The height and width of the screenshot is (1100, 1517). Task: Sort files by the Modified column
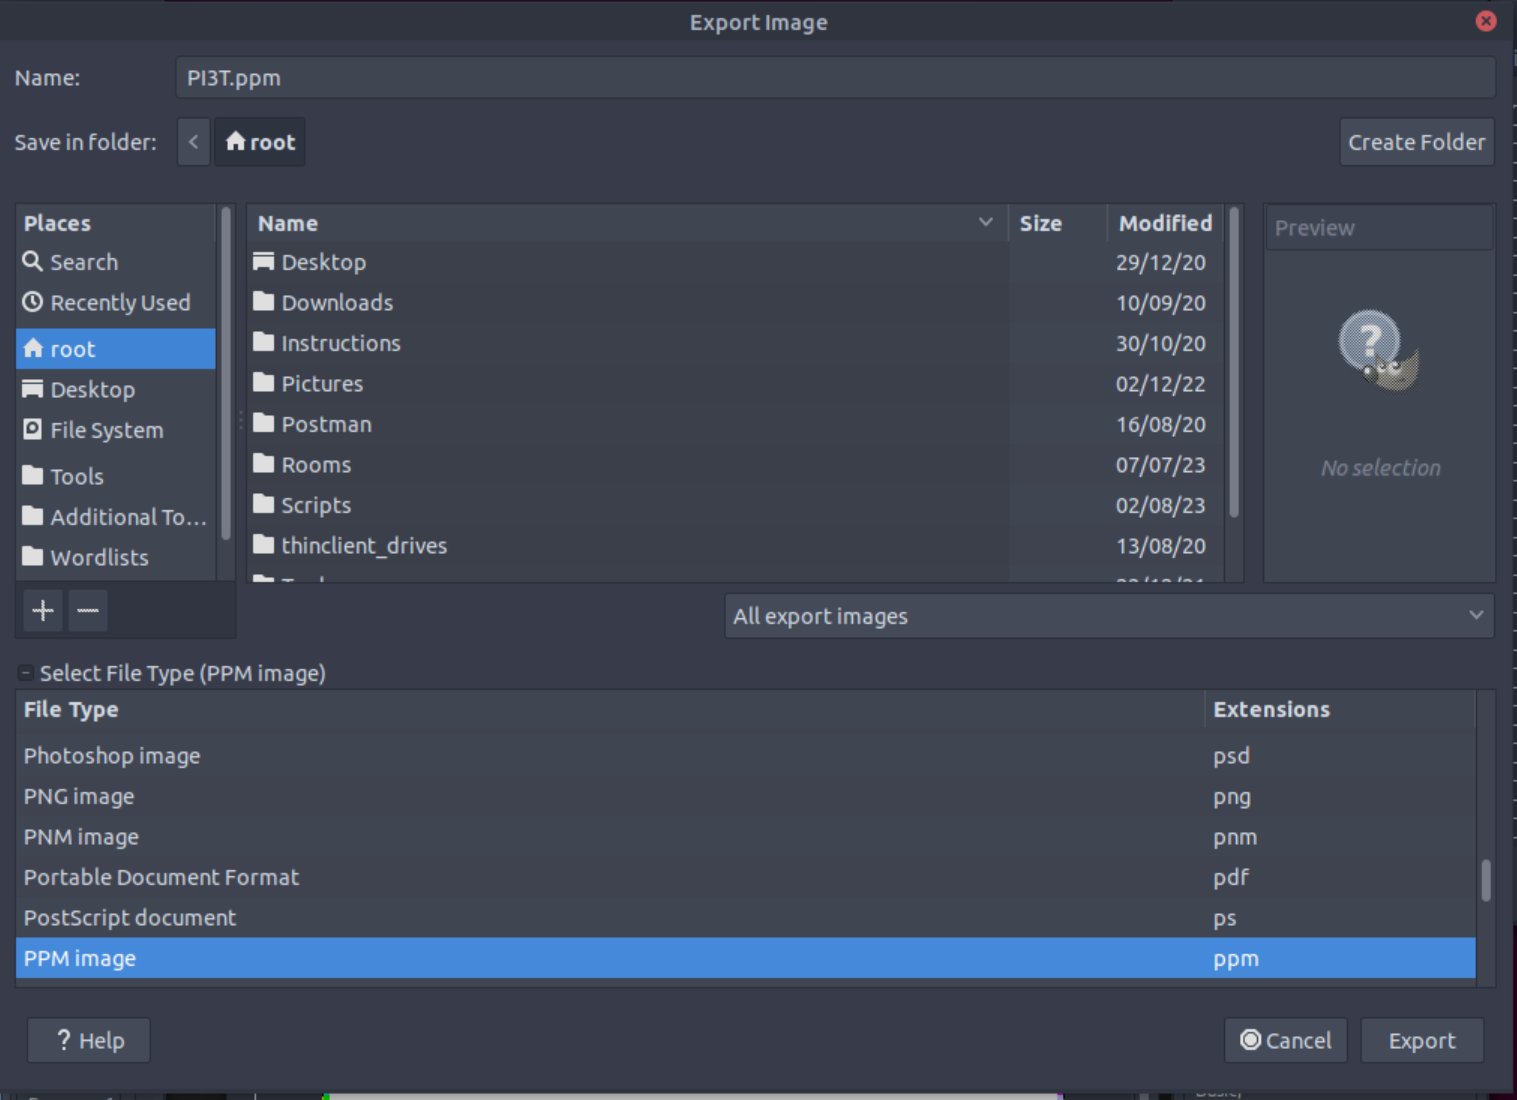[1165, 223]
